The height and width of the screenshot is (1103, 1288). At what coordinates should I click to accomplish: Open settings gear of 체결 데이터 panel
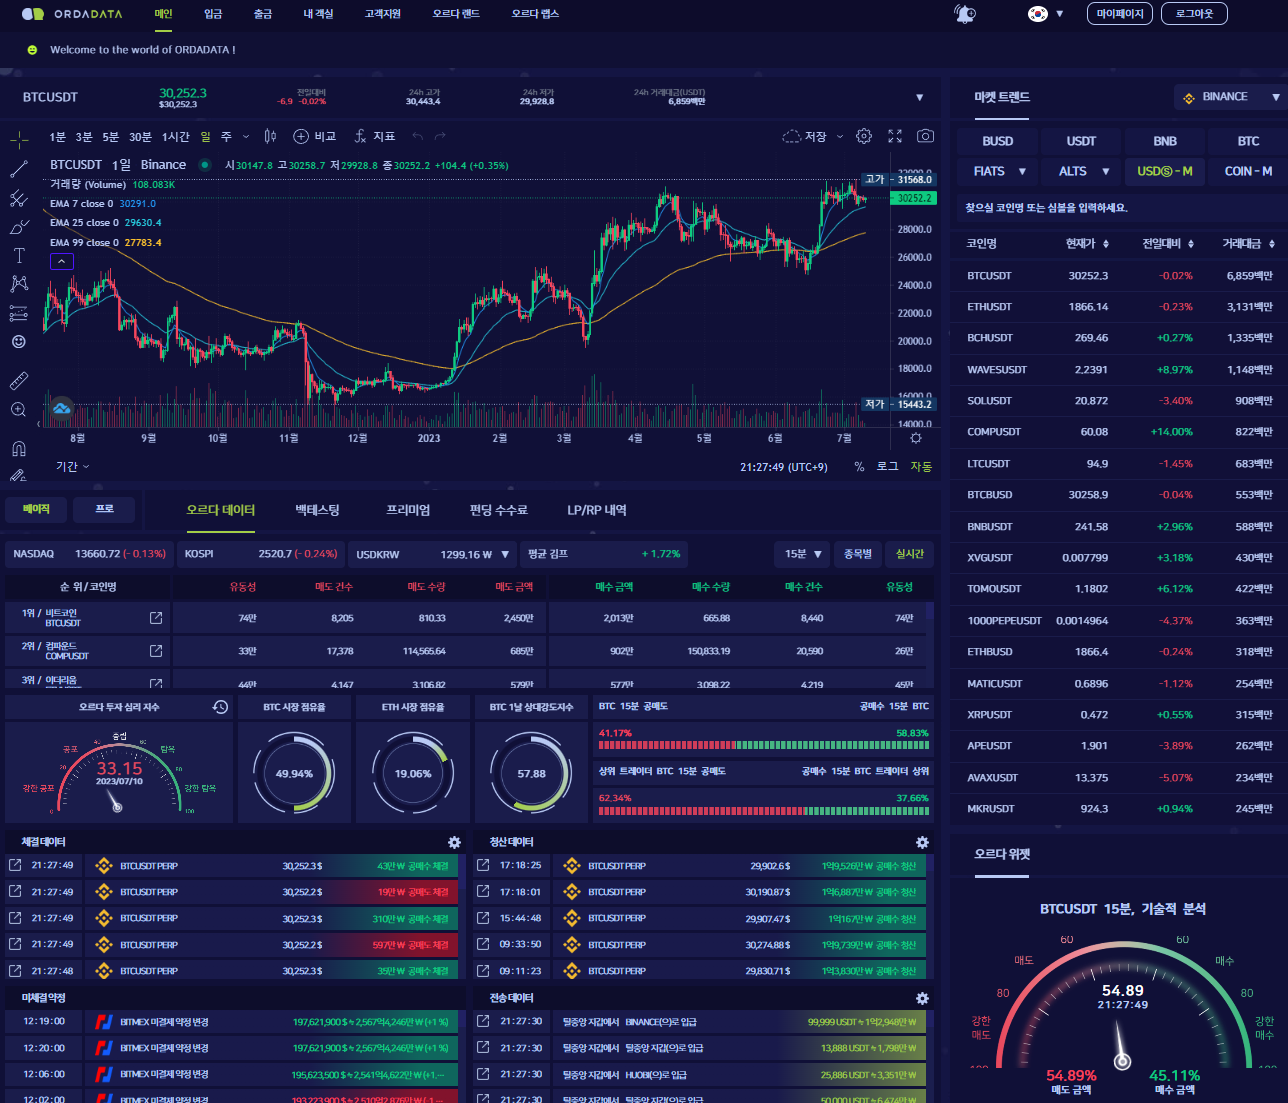(x=454, y=843)
